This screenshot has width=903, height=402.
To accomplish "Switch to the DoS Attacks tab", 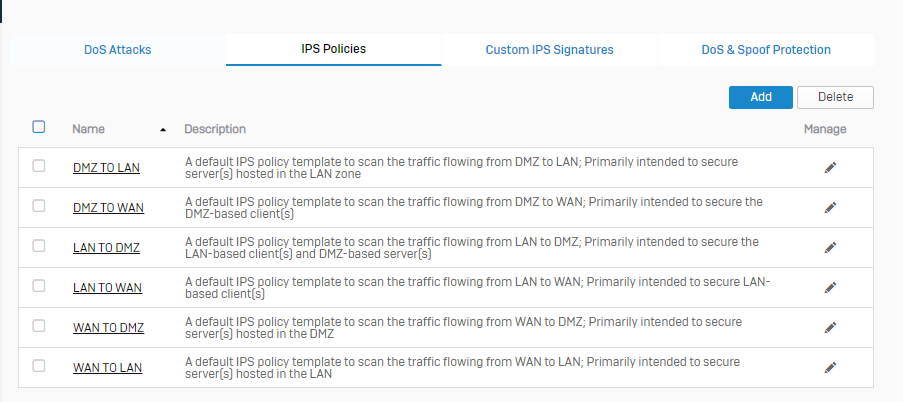I will click(118, 49).
